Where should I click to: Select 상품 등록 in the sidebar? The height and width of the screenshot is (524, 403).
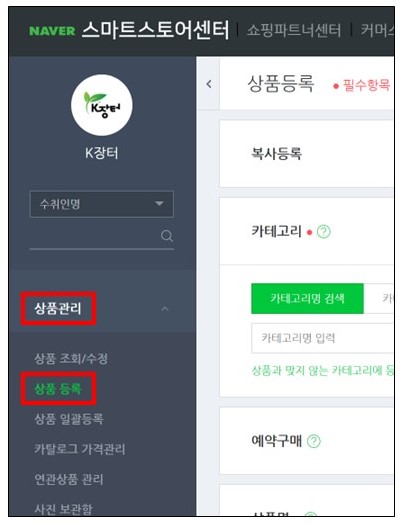58,389
